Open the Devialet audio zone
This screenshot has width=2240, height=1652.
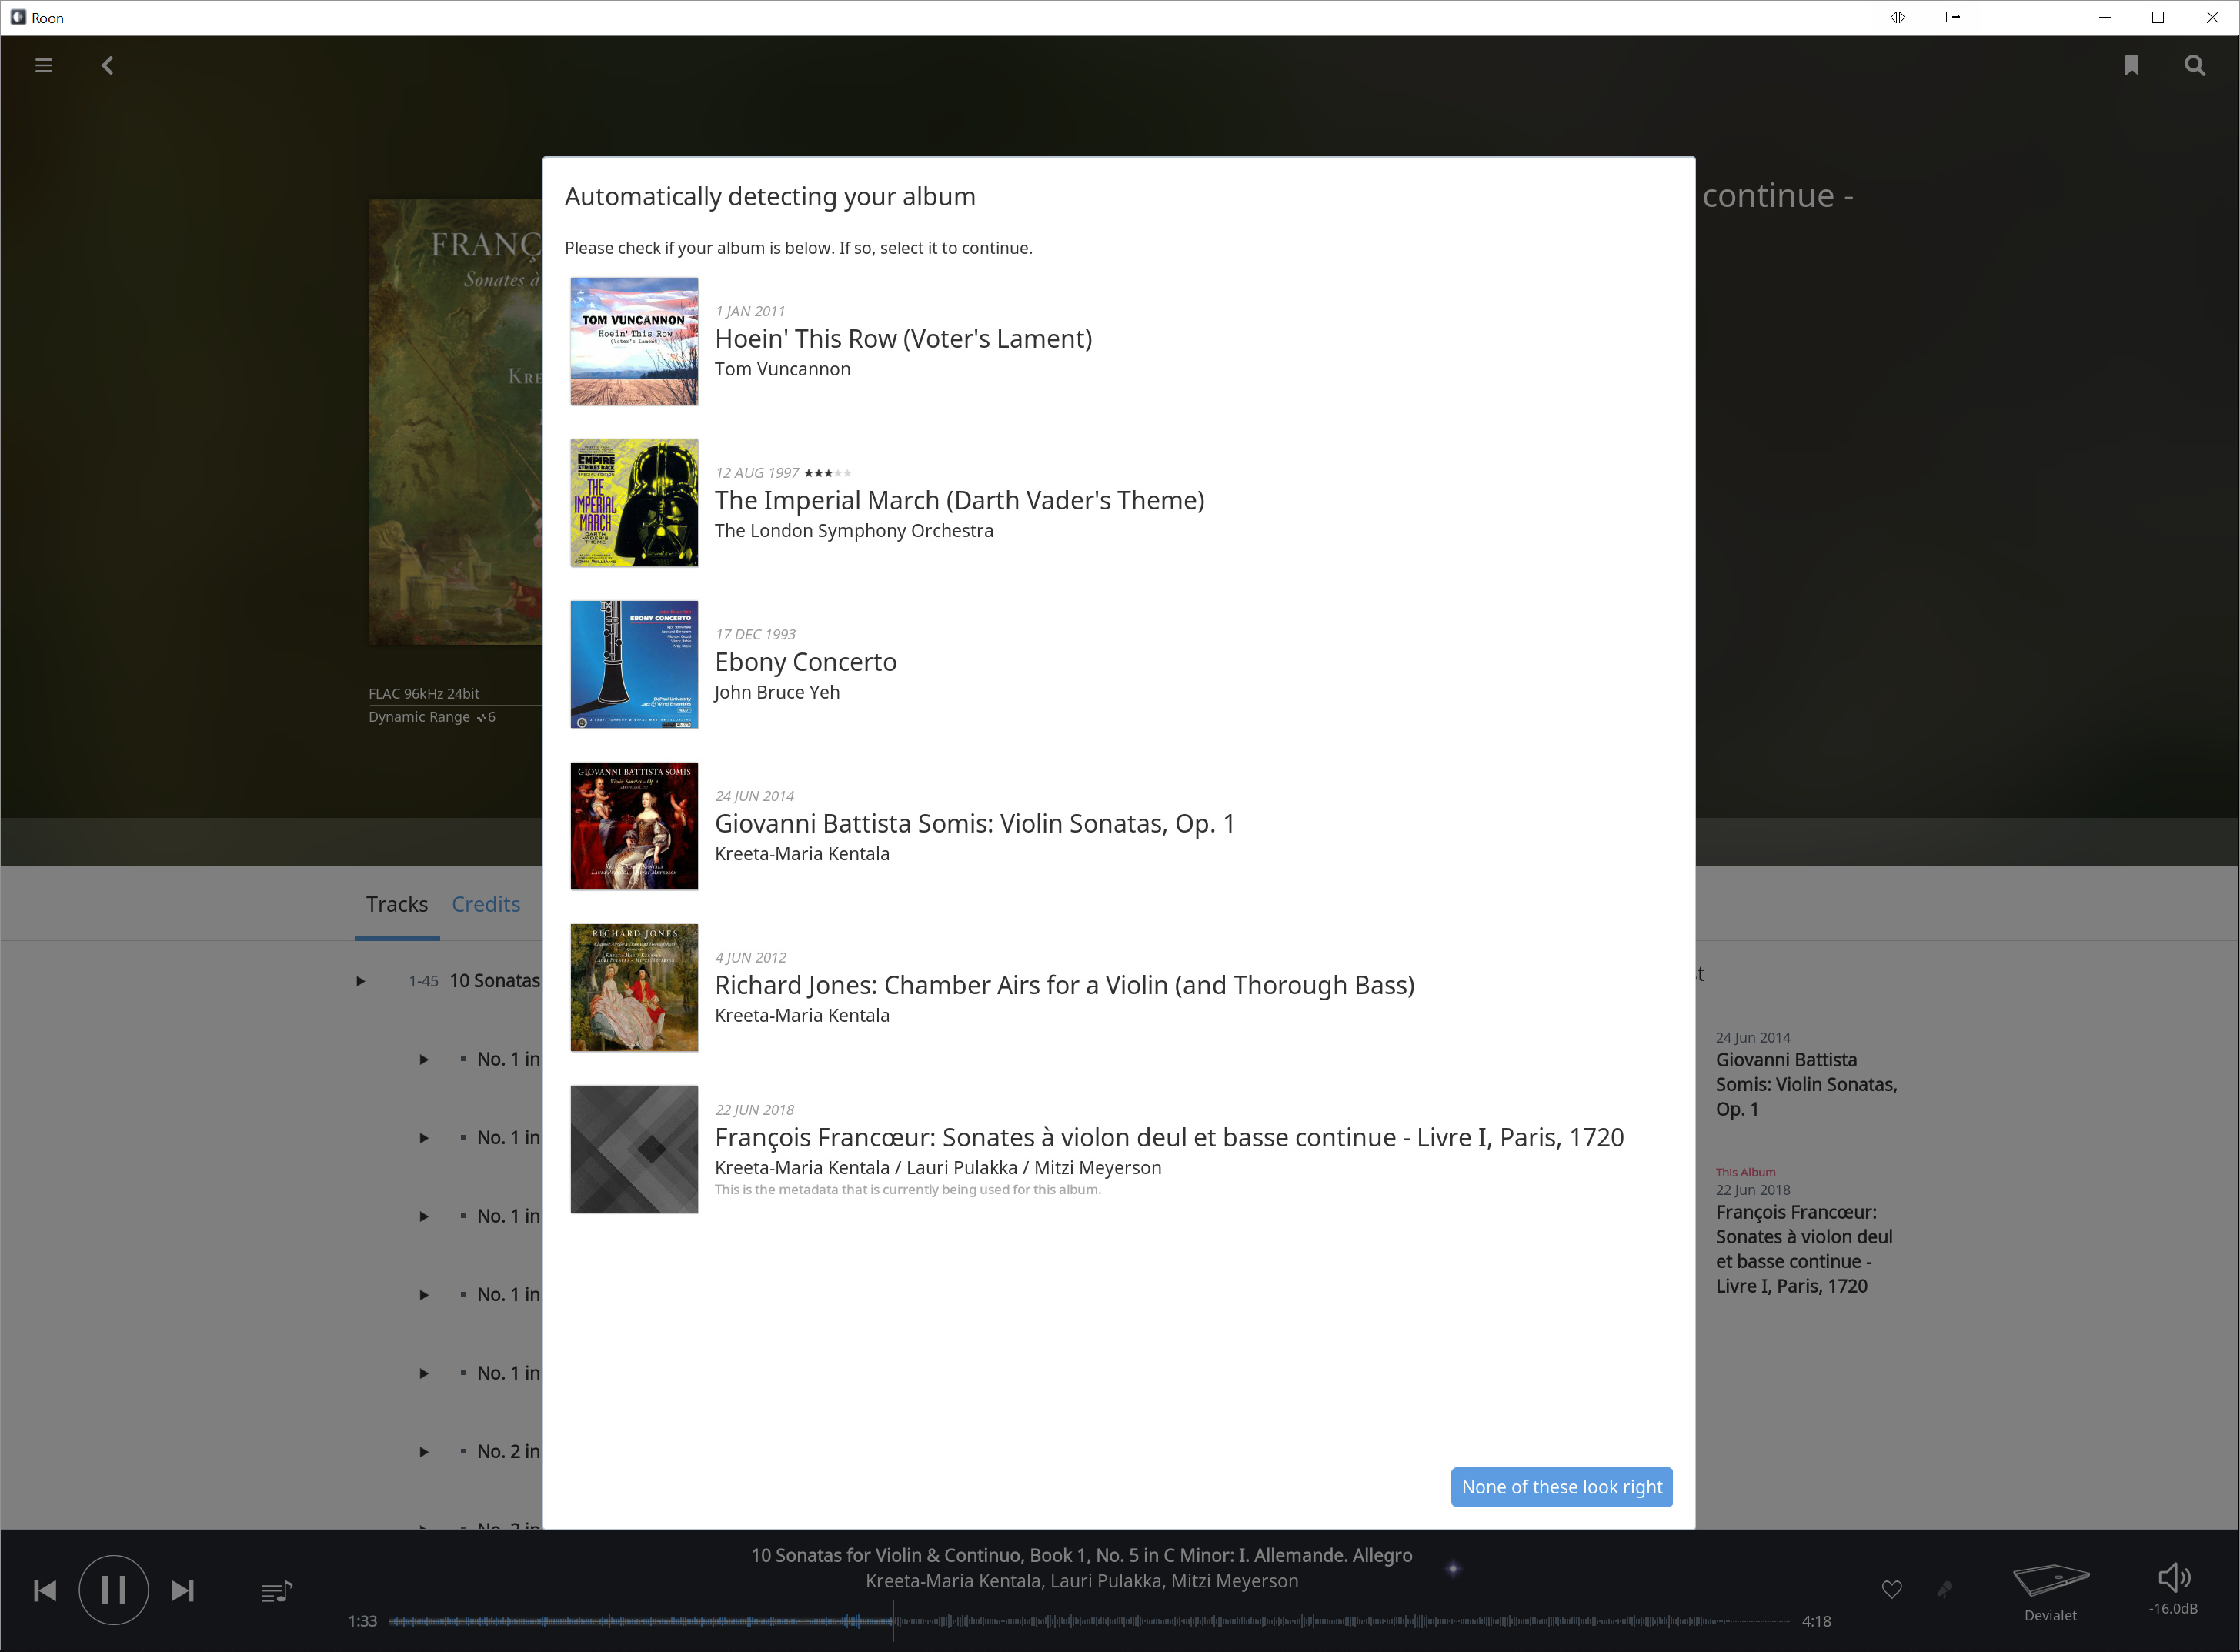point(2050,1592)
